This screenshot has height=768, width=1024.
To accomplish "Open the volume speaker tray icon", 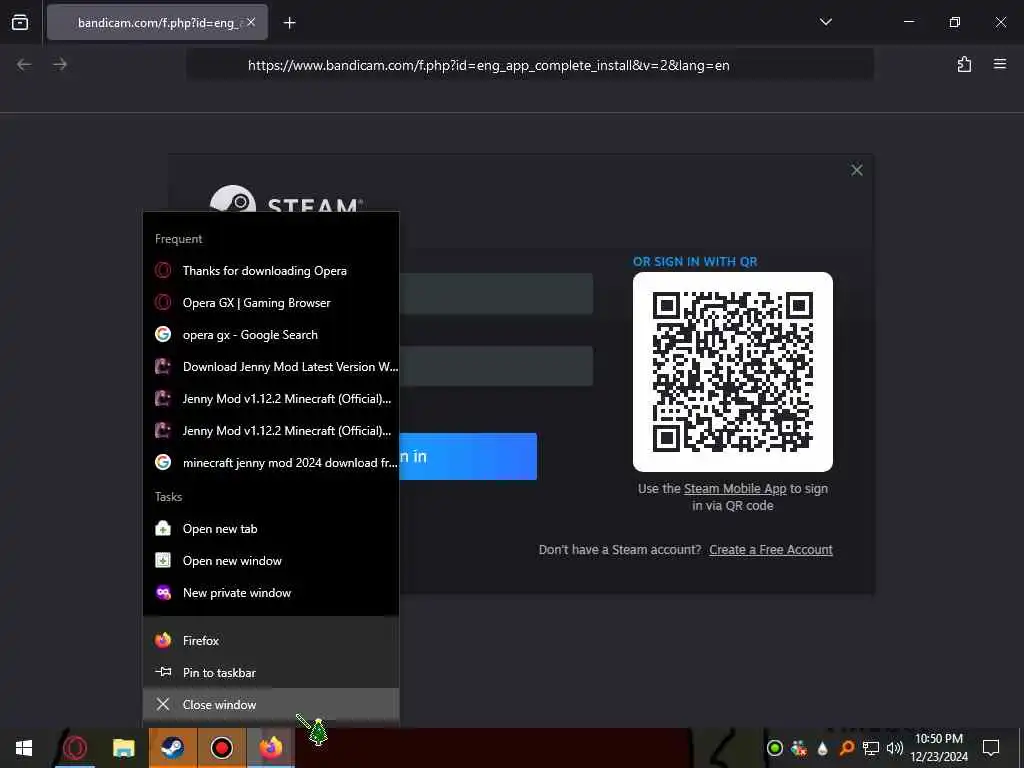I will tap(895, 748).
